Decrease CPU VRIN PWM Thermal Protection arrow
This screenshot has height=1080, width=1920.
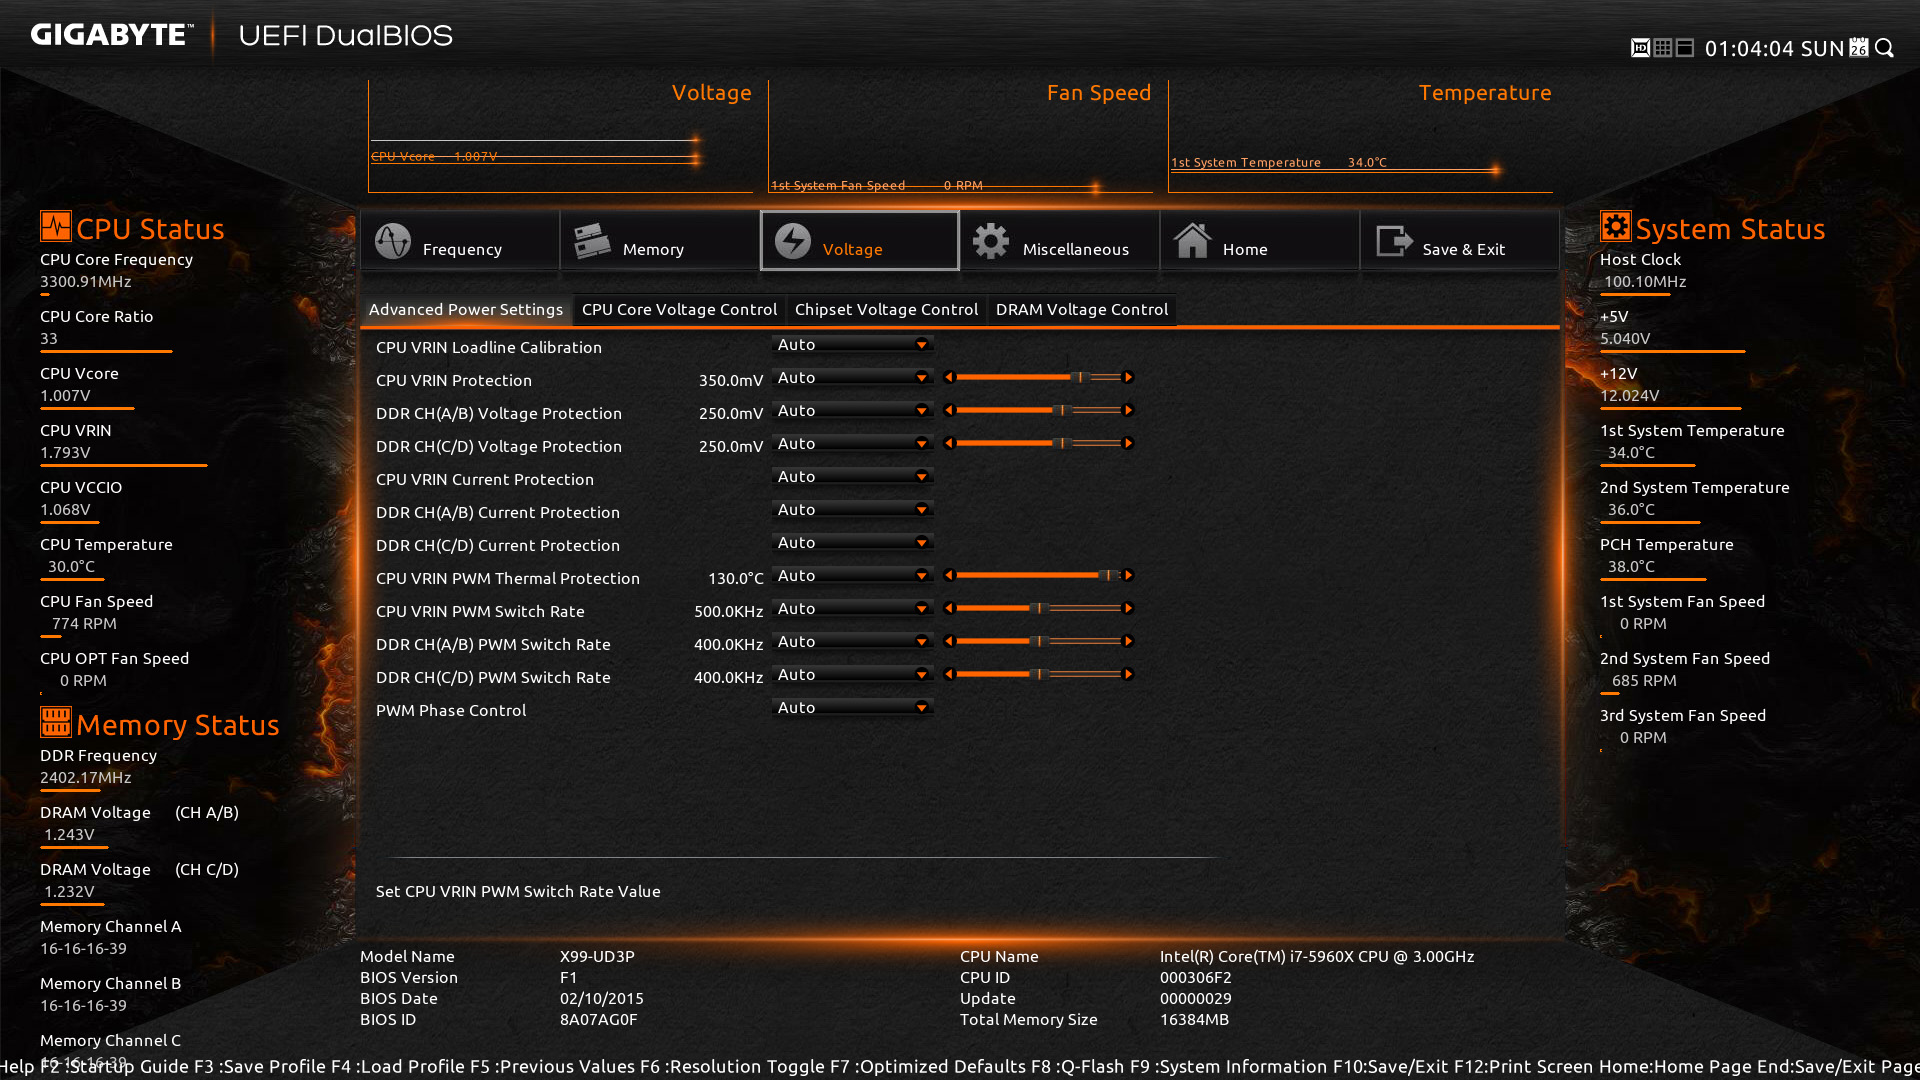(x=949, y=576)
